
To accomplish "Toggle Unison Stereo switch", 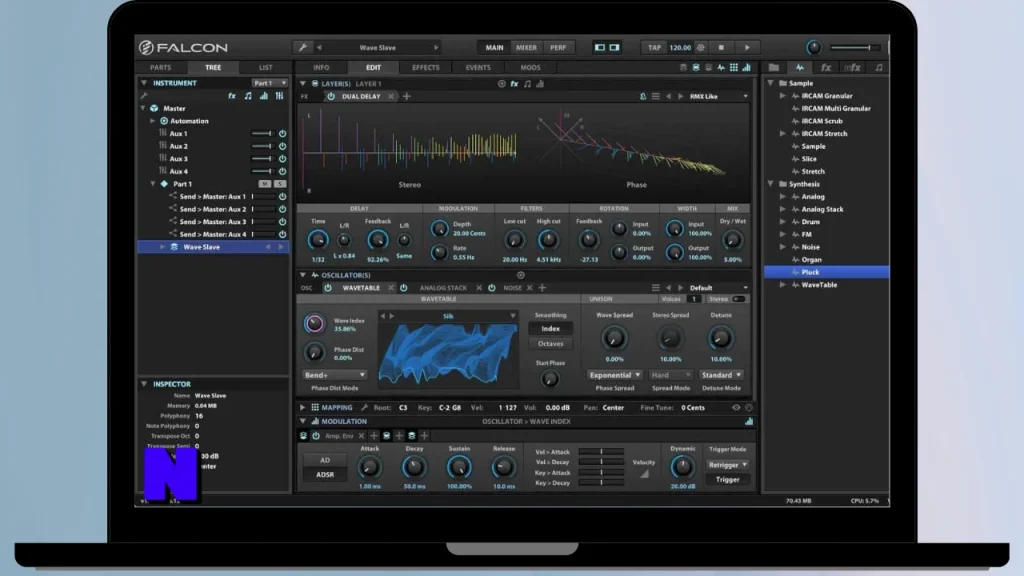I will pos(739,299).
